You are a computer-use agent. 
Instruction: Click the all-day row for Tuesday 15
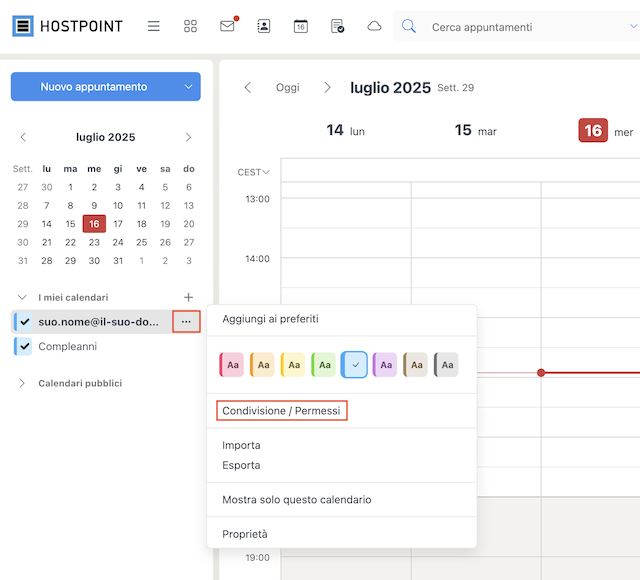coord(476,170)
